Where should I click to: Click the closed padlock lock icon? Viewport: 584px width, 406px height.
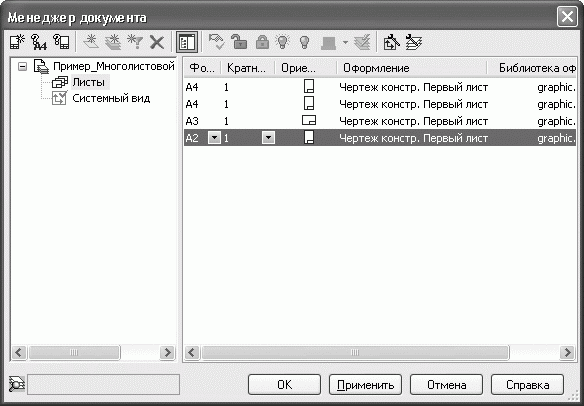point(262,42)
